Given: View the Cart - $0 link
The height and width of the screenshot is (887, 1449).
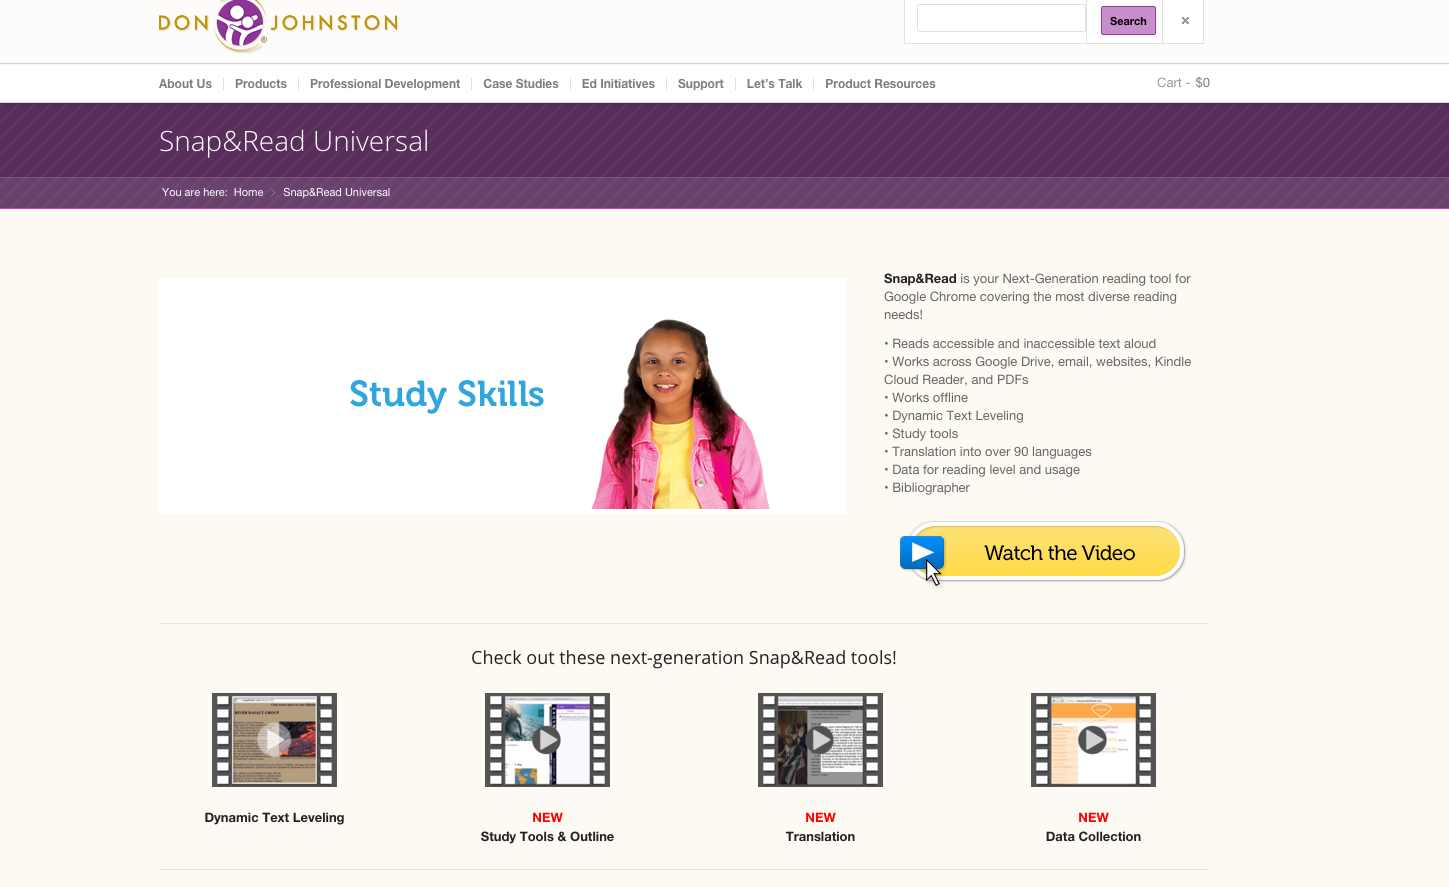Looking at the screenshot, I should point(1183,83).
